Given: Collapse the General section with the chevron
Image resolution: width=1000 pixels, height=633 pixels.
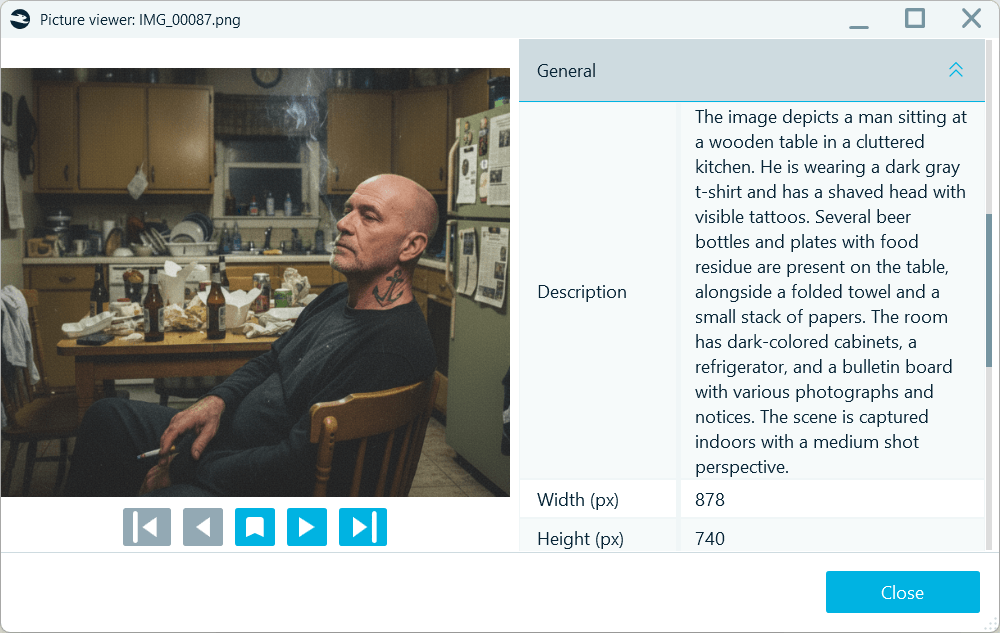Looking at the screenshot, I should coord(956,70).
